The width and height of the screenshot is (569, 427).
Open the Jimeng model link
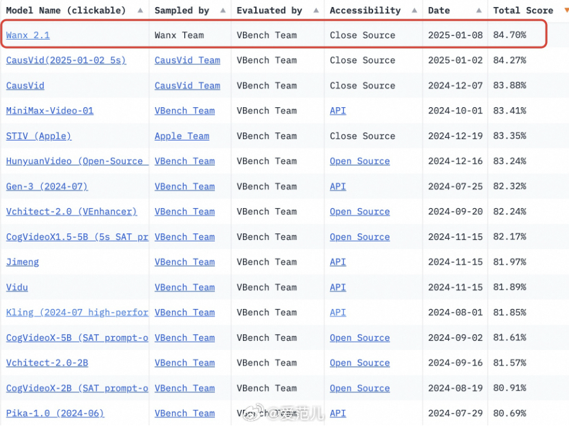click(x=22, y=262)
